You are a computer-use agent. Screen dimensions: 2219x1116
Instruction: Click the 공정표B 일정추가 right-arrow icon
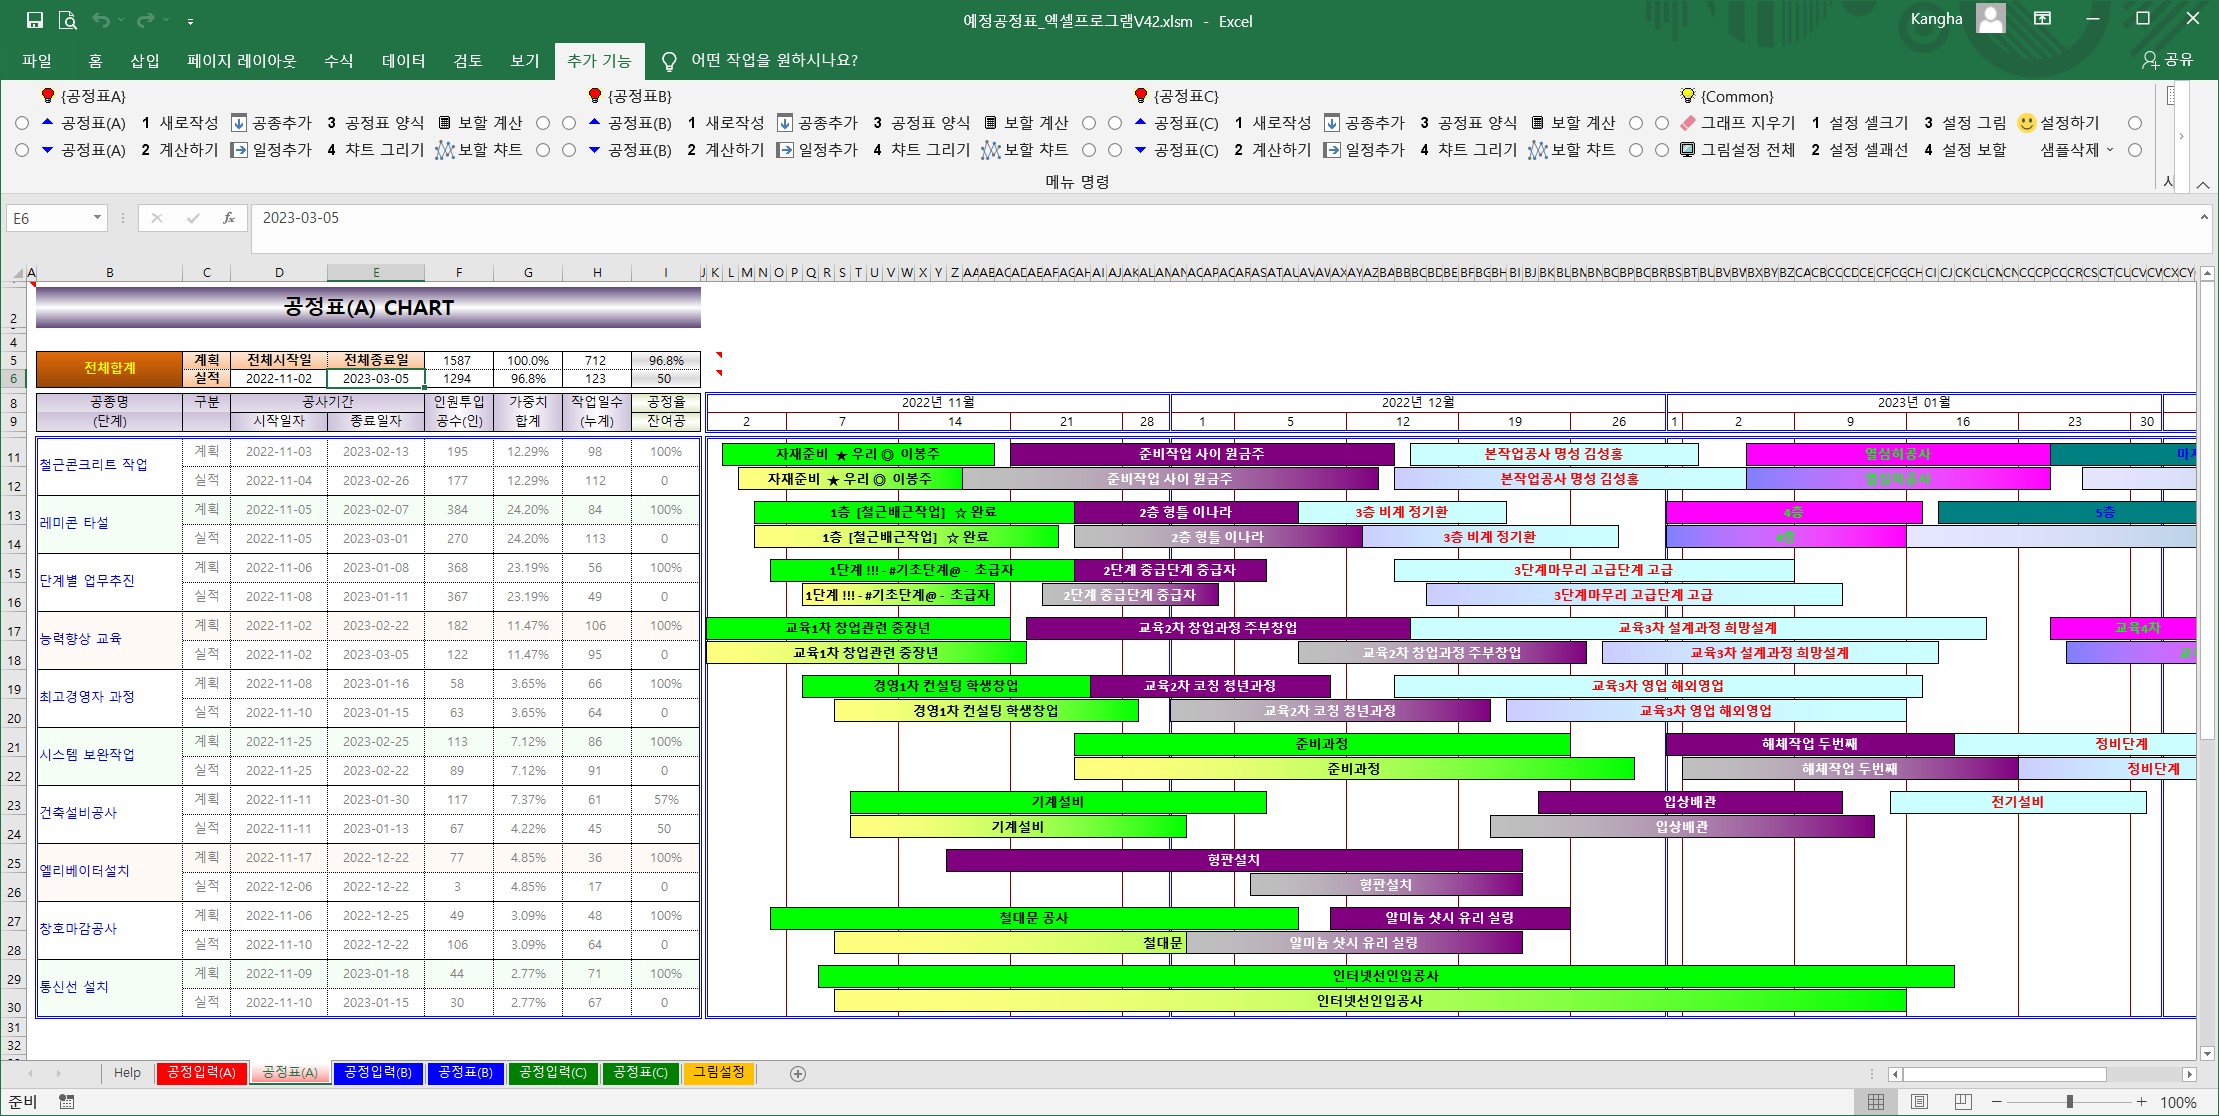point(785,150)
